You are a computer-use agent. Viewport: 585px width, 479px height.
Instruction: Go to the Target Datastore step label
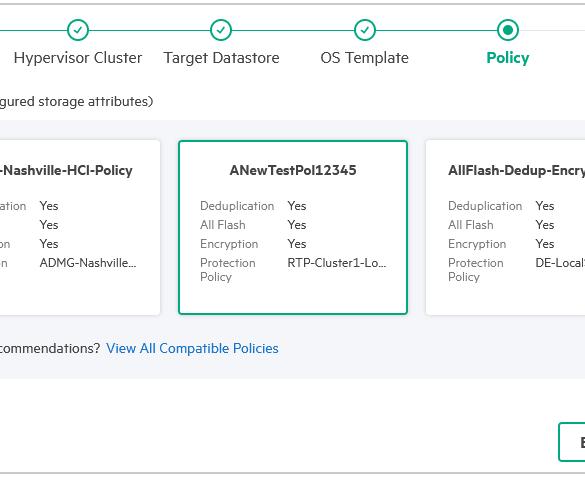(221, 58)
